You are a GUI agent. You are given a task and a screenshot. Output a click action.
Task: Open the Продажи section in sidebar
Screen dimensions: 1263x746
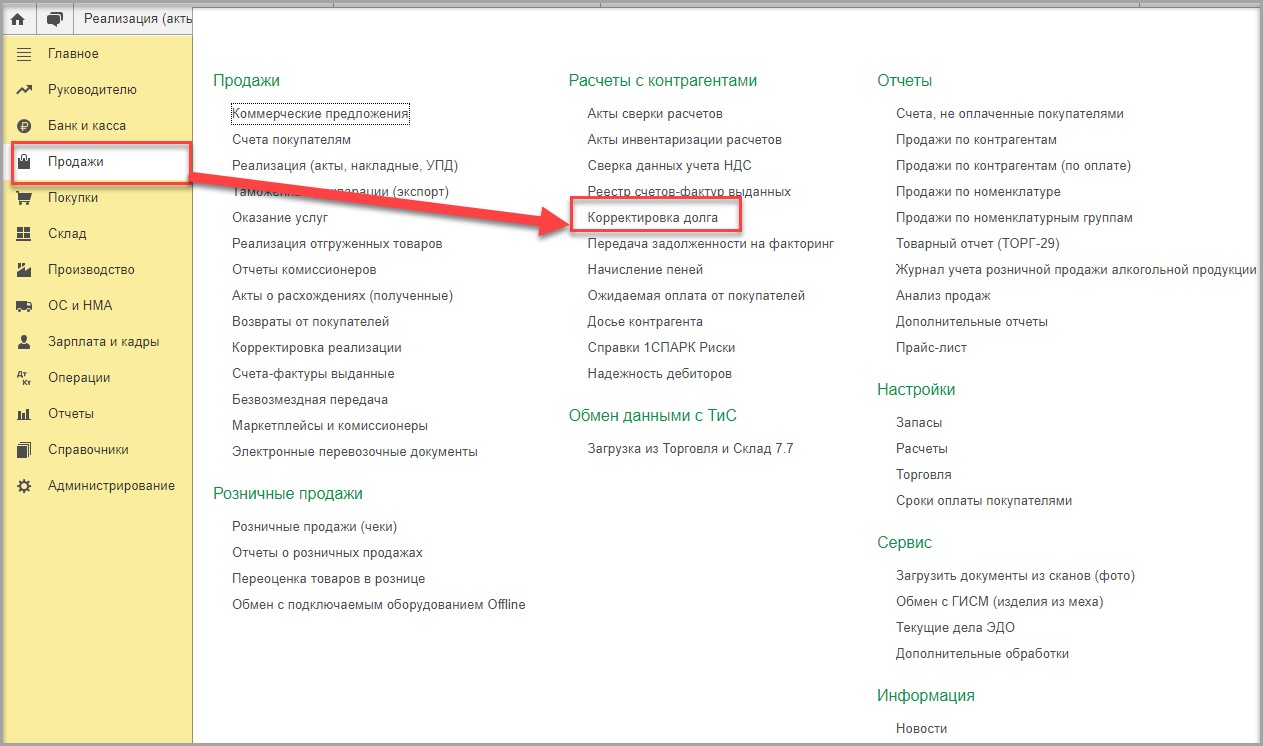[x=76, y=162]
